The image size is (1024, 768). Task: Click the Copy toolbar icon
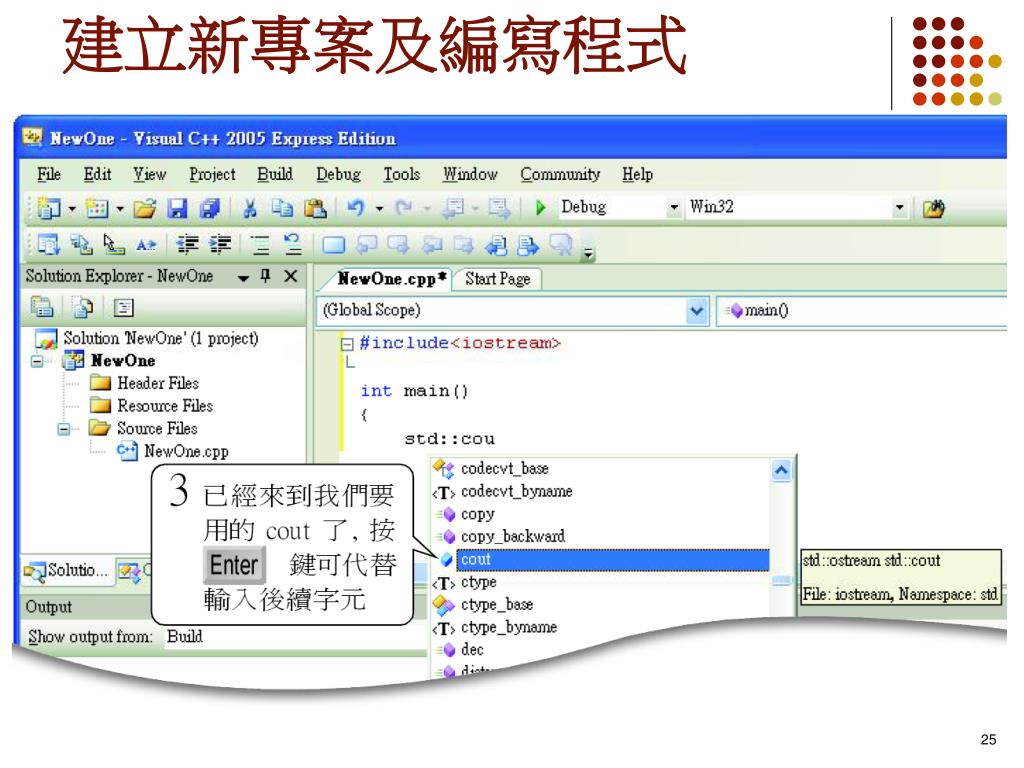click(282, 208)
